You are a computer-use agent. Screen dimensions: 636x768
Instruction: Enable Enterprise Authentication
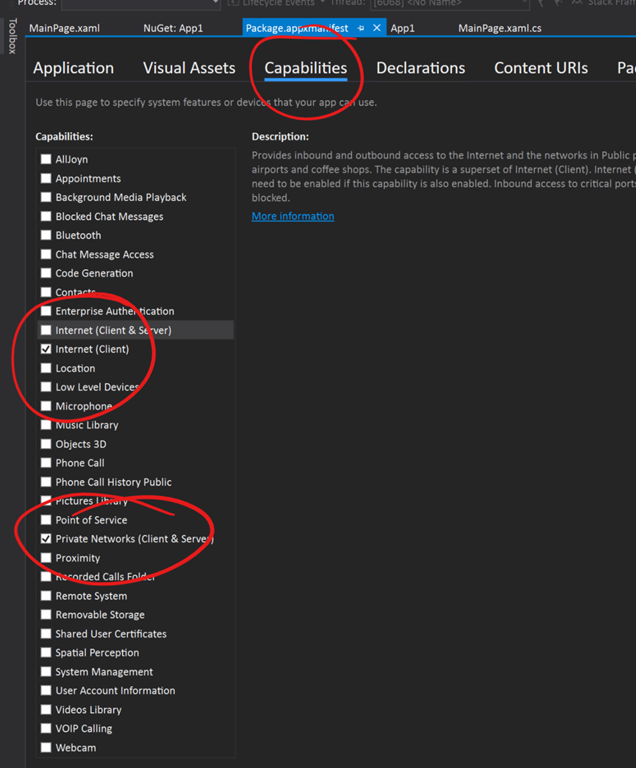click(x=46, y=311)
